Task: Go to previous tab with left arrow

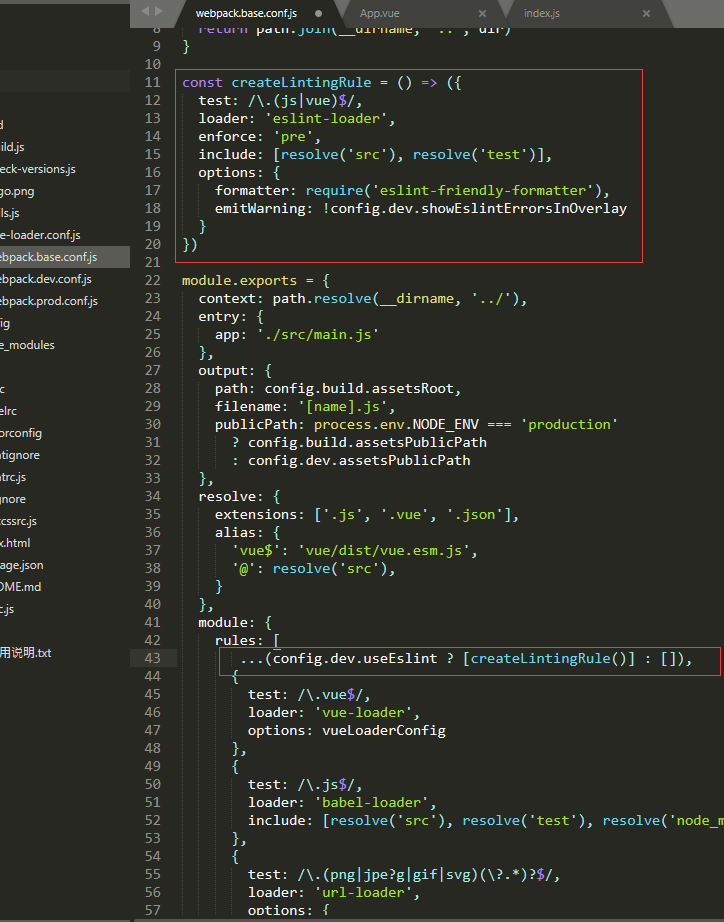Action: (145, 11)
